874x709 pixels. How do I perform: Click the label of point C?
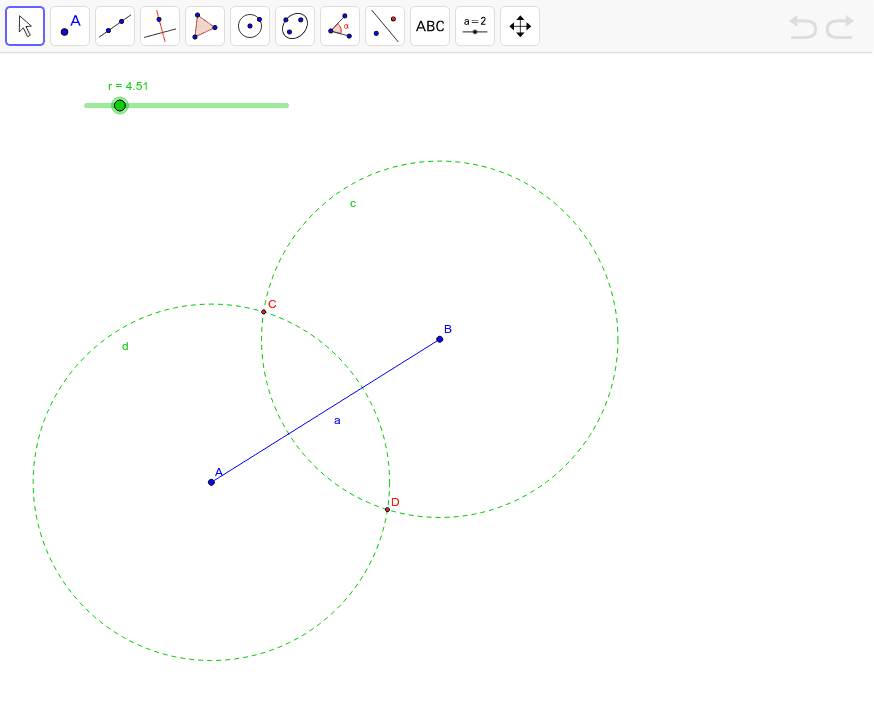point(272,304)
